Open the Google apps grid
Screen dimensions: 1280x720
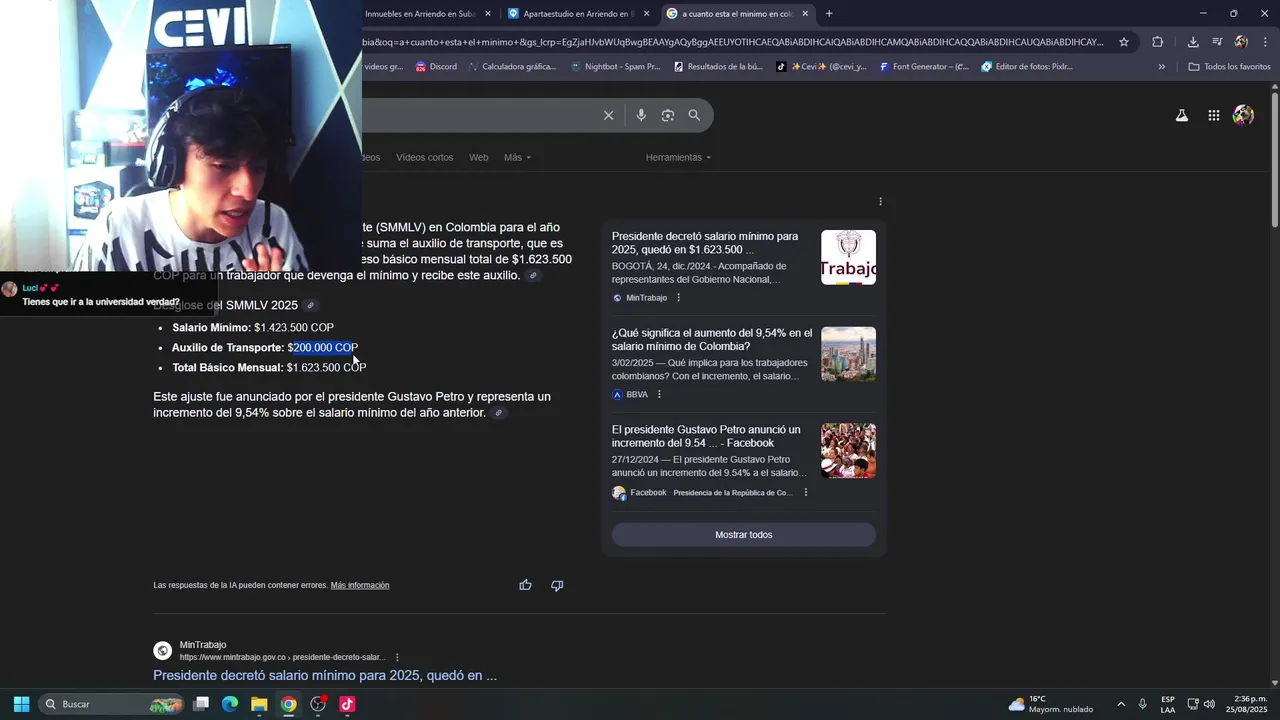[1213, 116]
